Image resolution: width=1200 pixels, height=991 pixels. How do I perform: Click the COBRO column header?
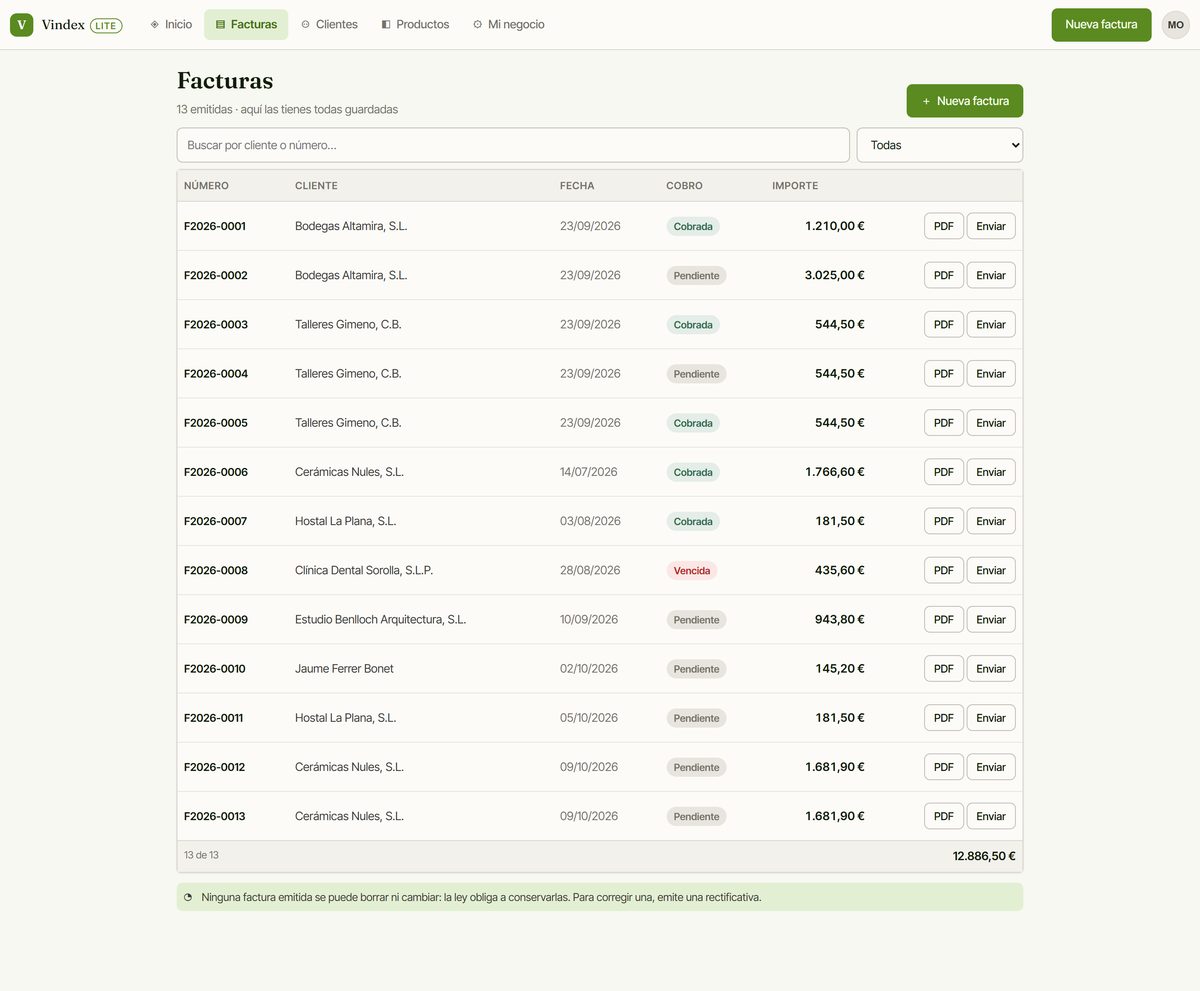coord(684,186)
